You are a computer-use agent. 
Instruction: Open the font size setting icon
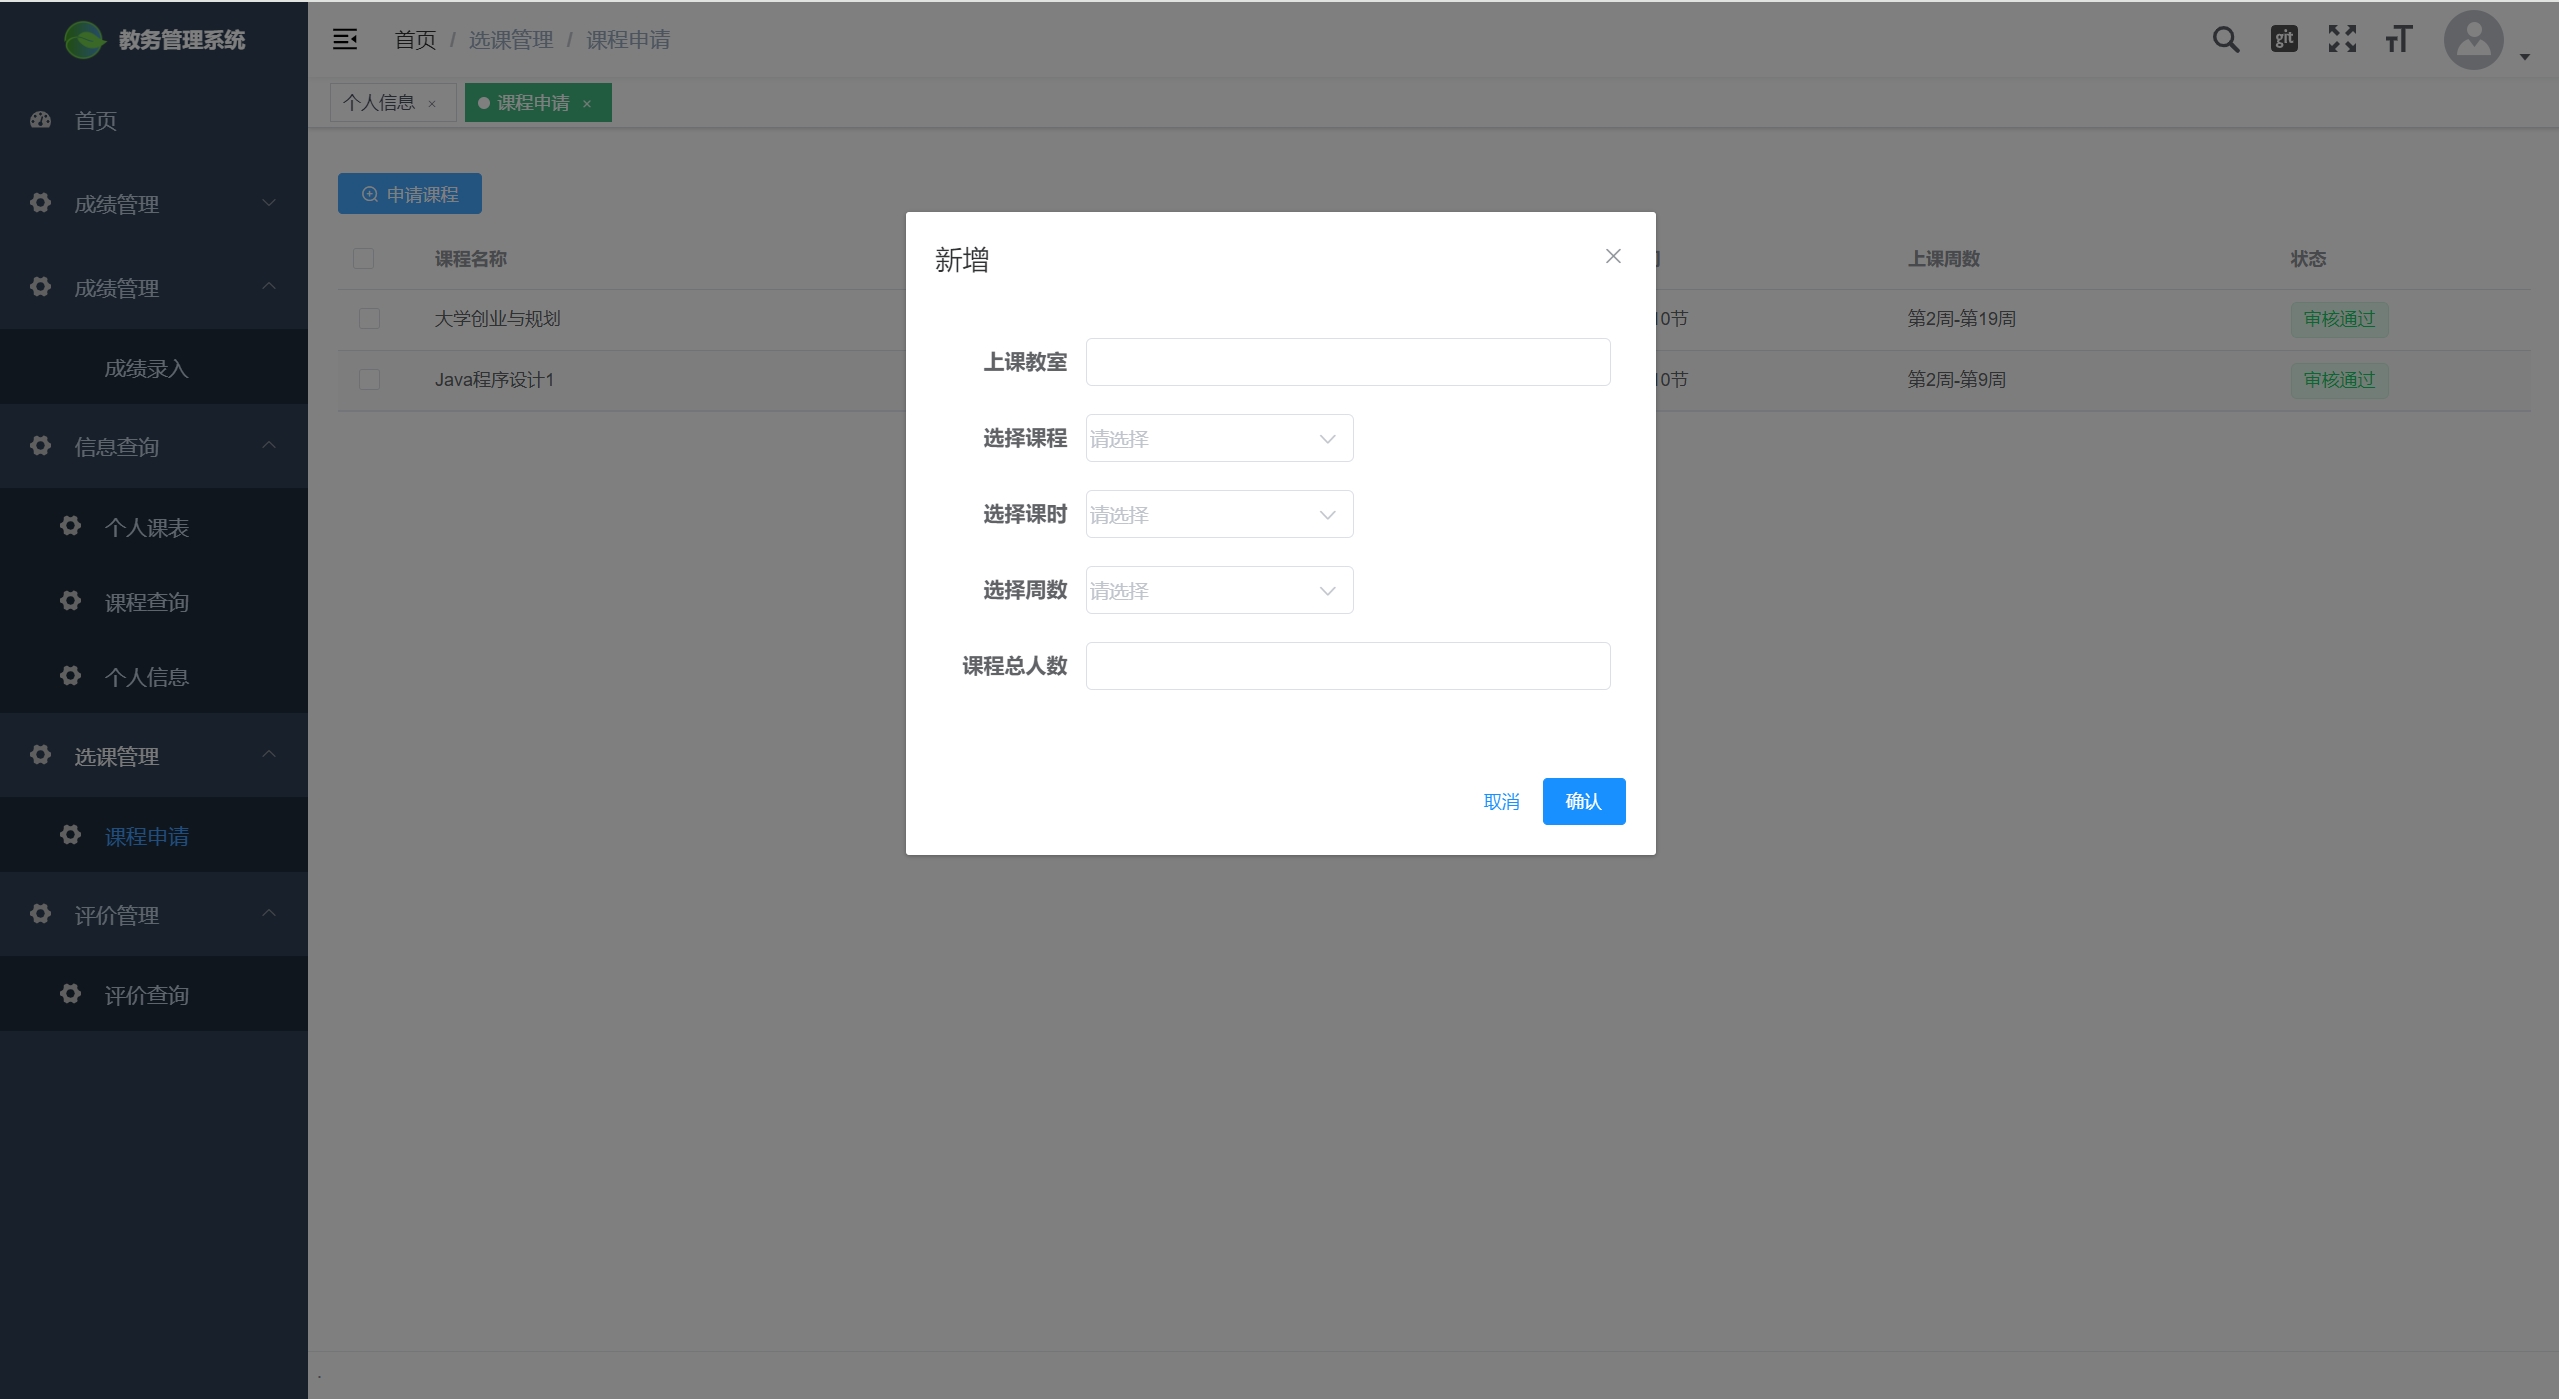pyautogui.click(x=2398, y=39)
